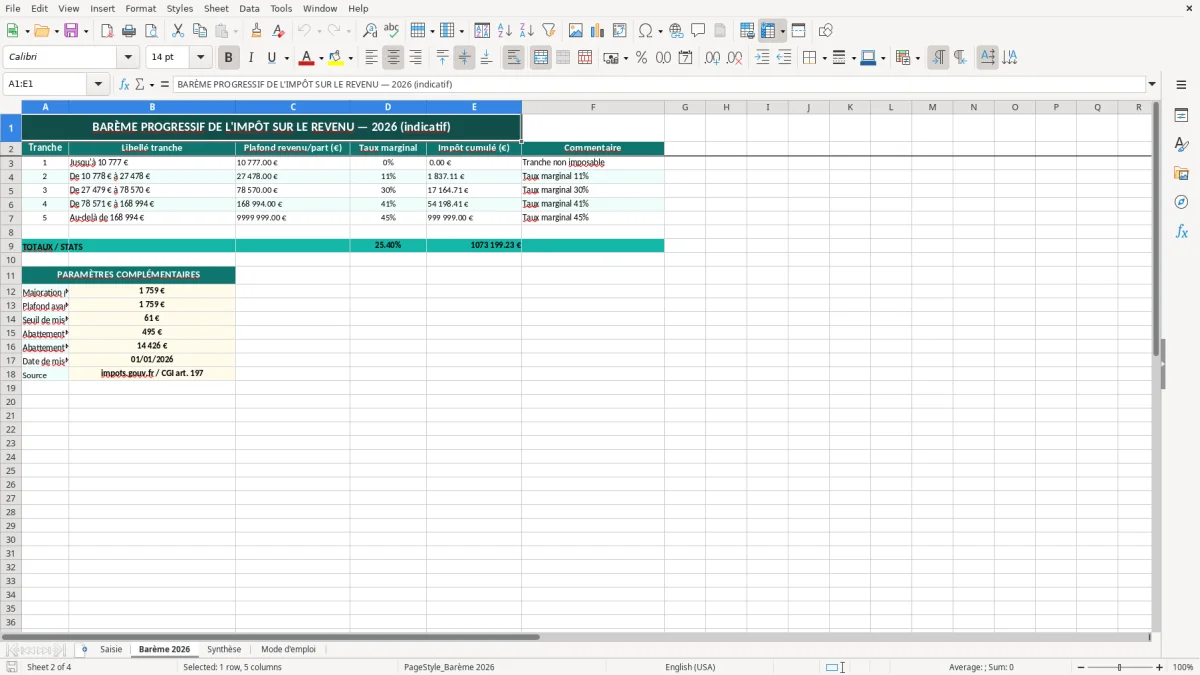Screen dimensions: 1200x675
Task: Open sidebar Gallery panel icon
Action: tap(1181, 174)
